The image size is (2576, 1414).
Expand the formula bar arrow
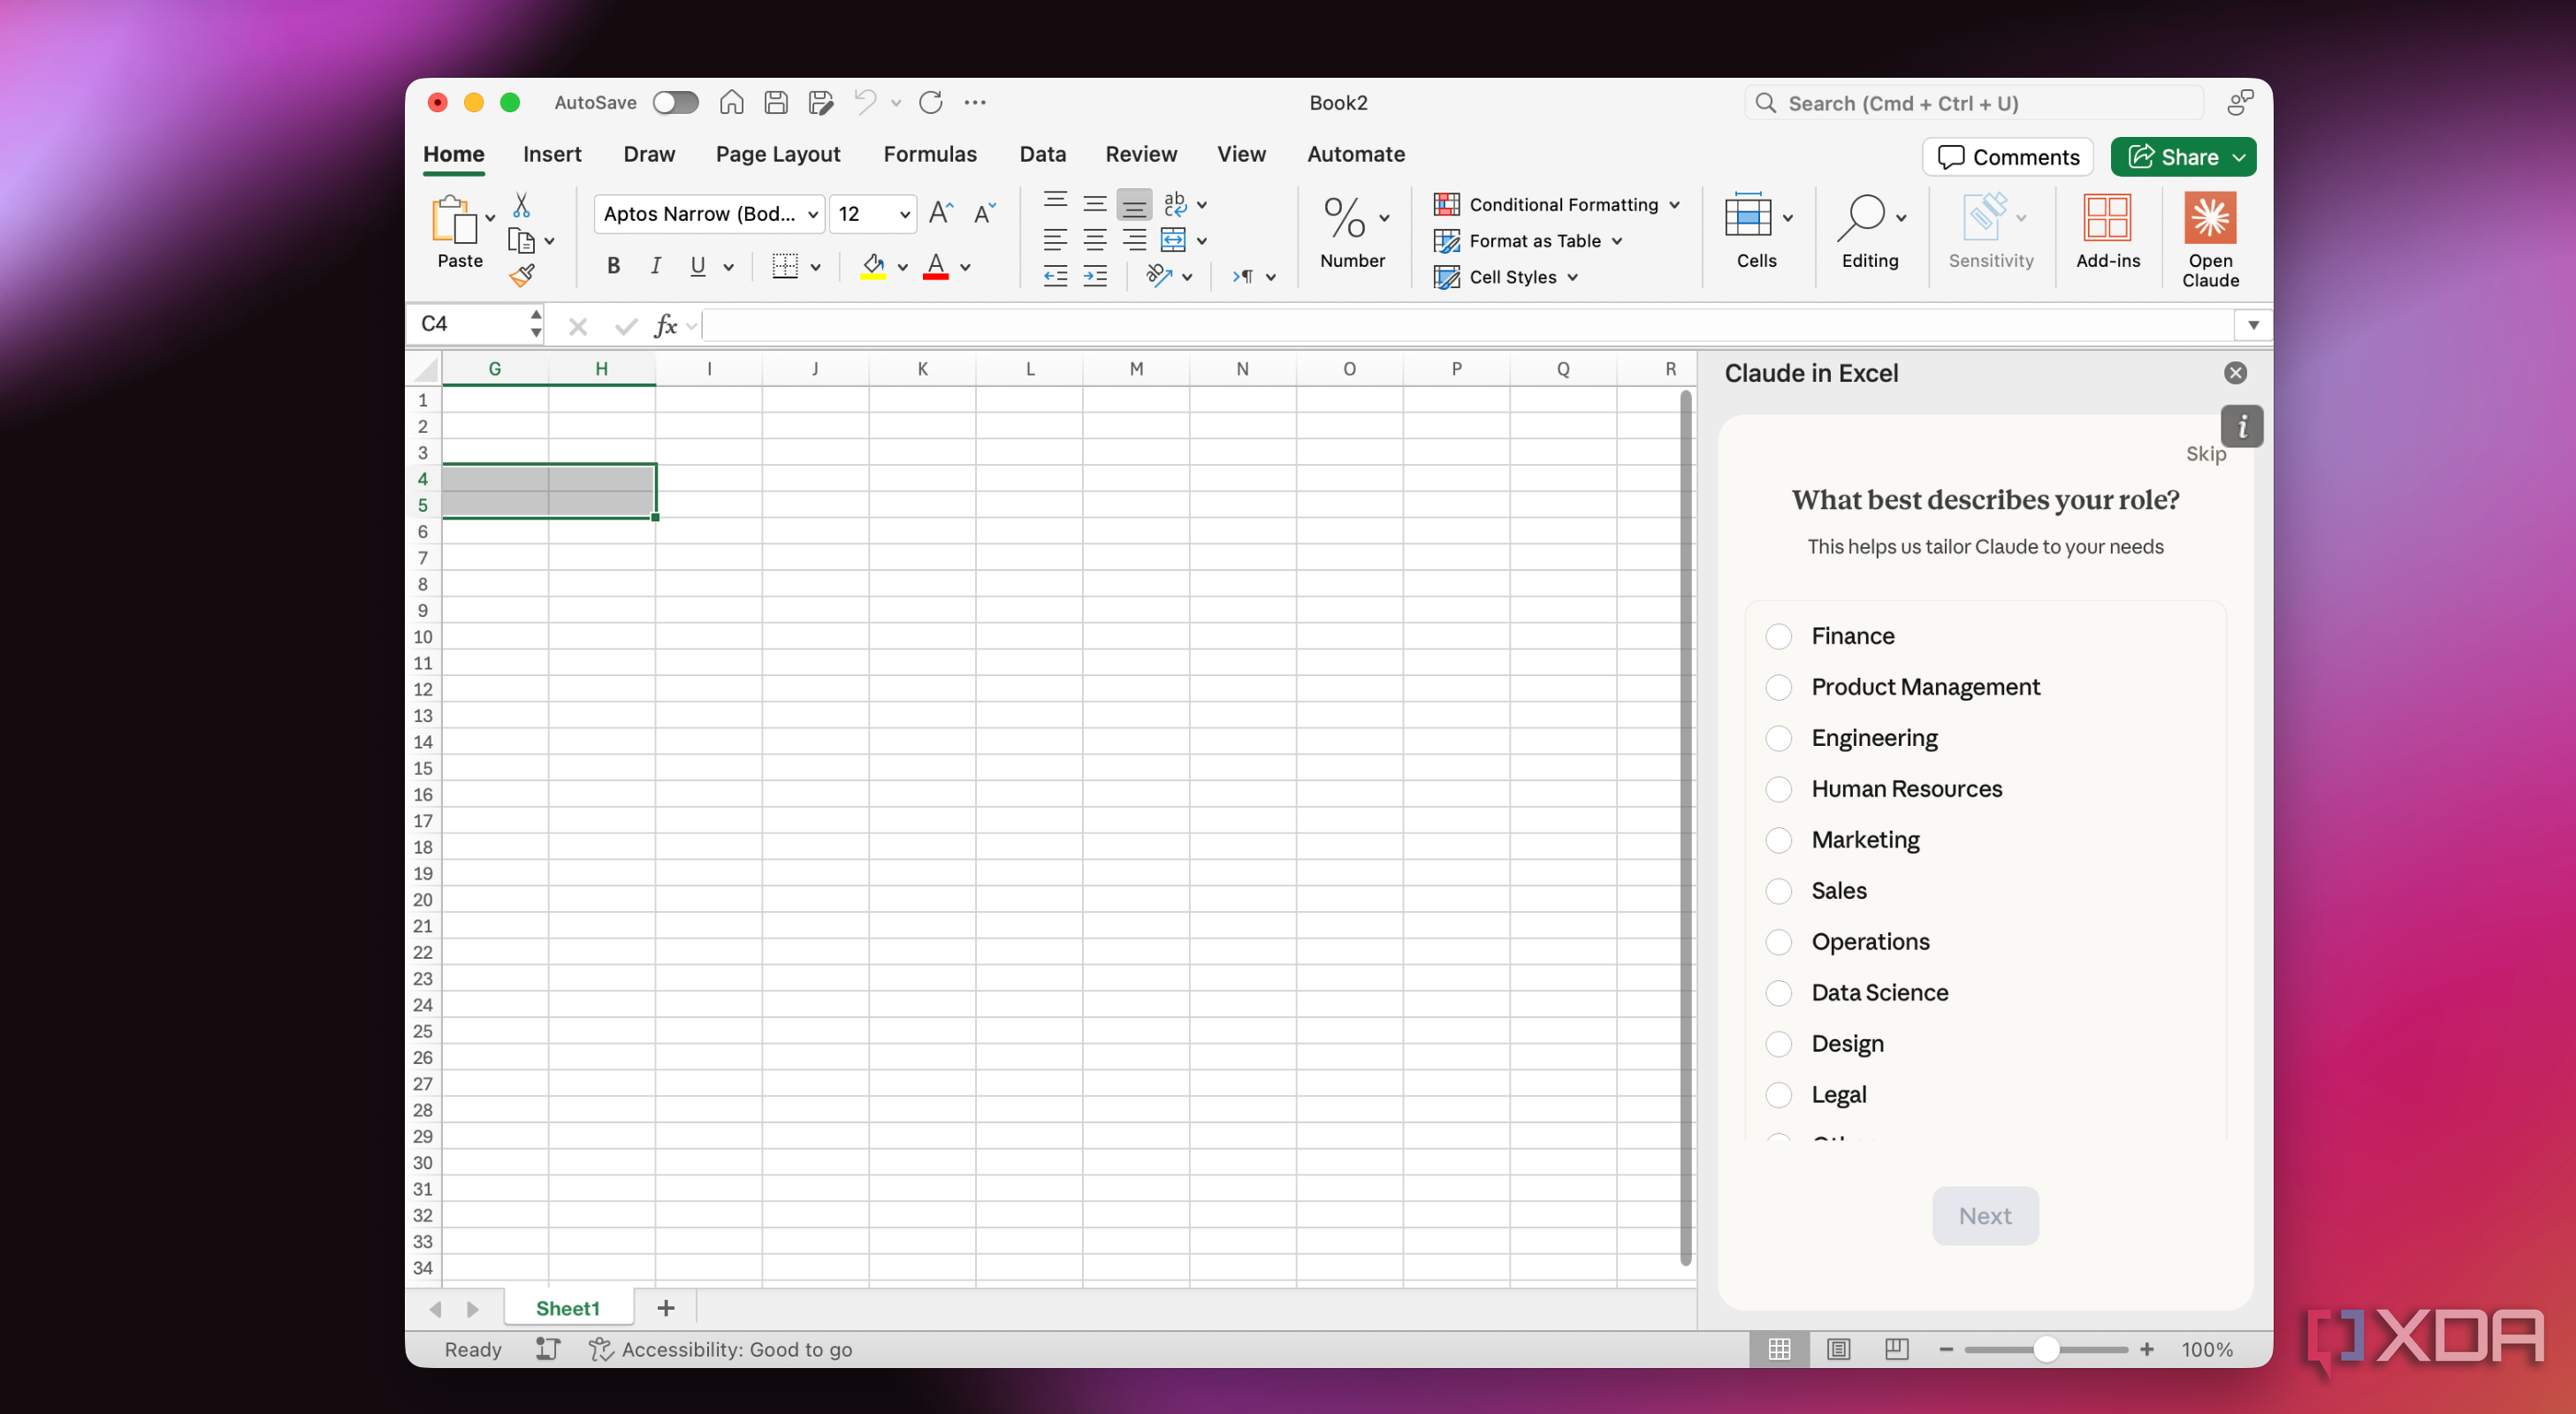click(2253, 325)
